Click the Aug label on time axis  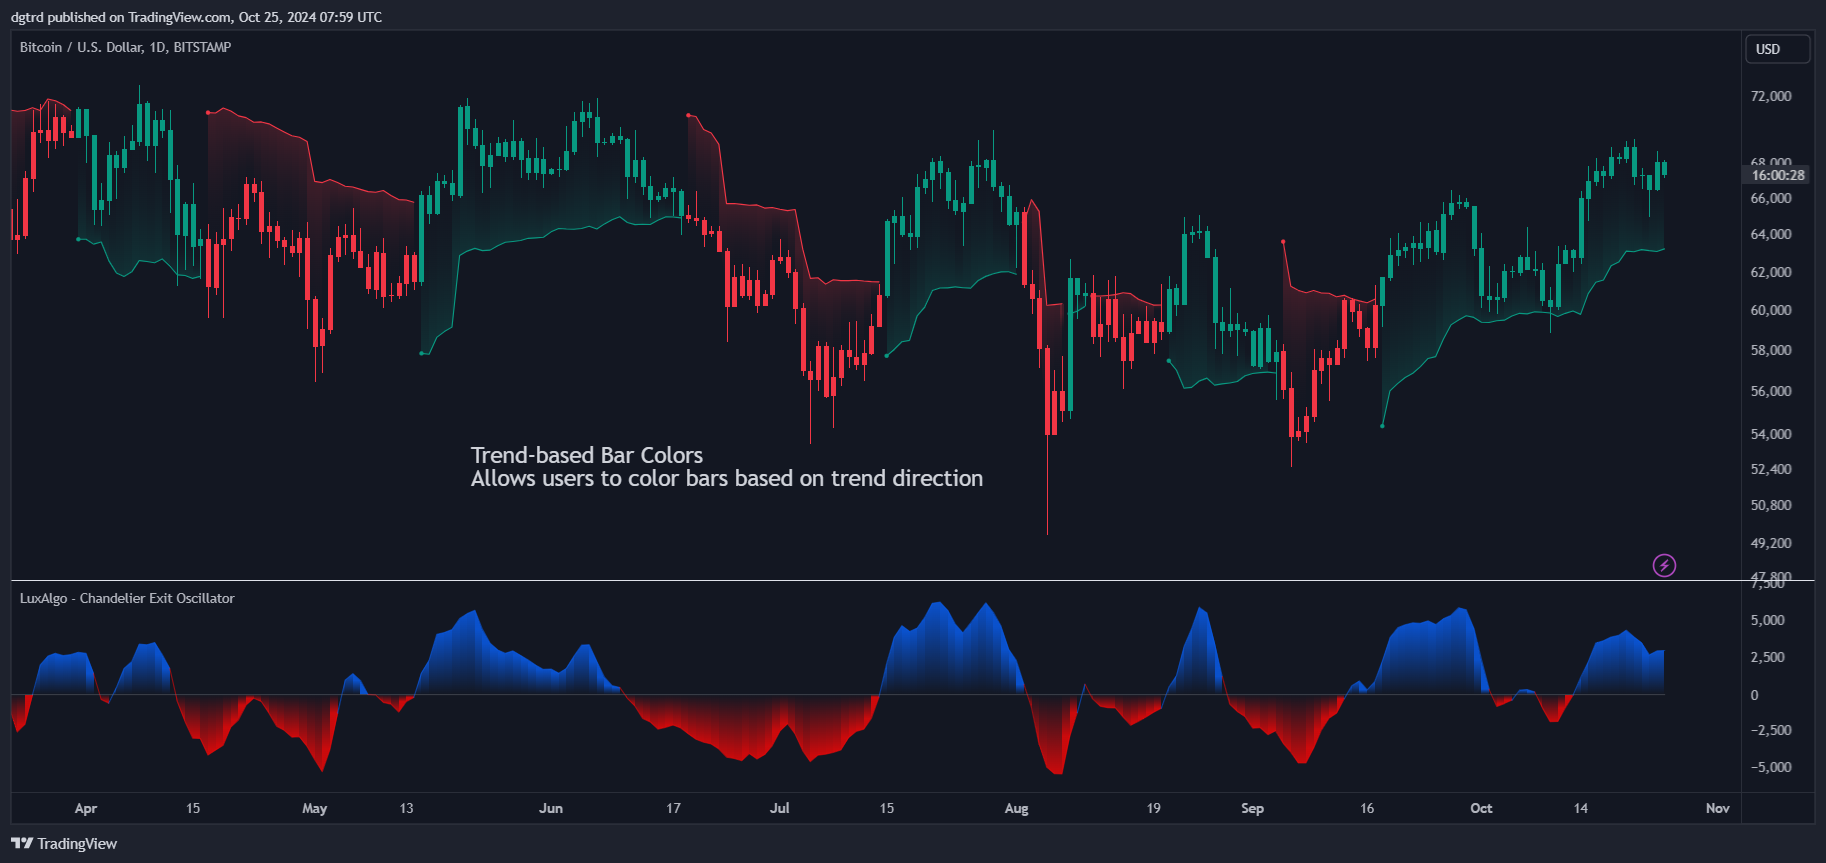[x=1017, y=808]
